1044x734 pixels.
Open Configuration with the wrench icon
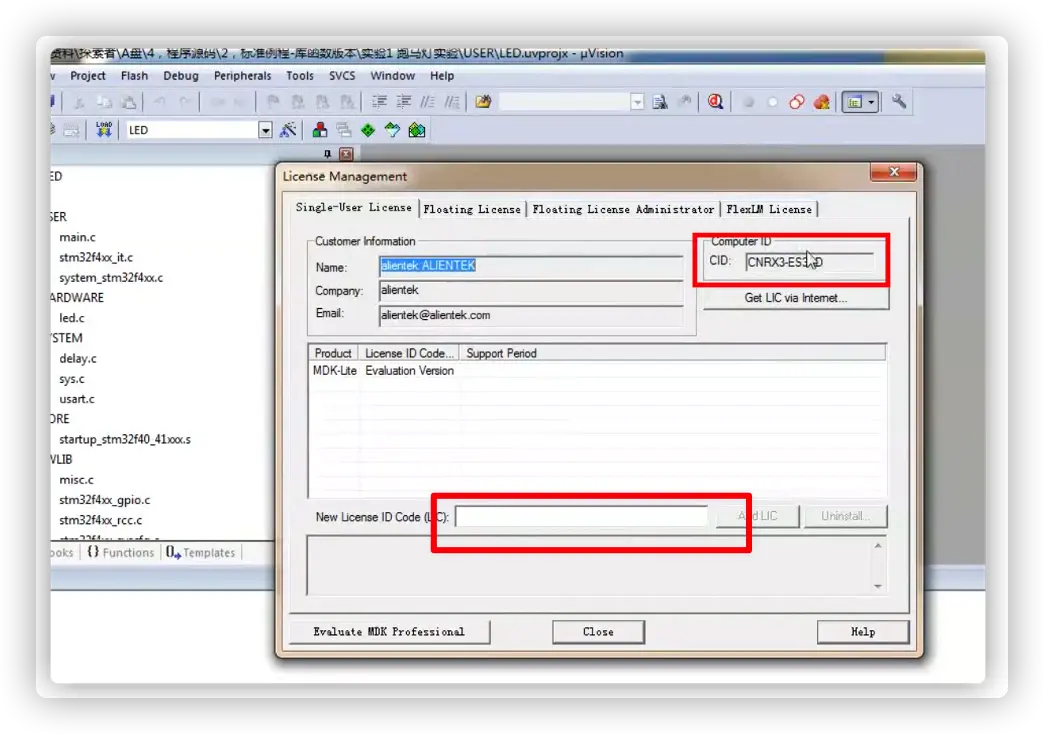point(899,102)
